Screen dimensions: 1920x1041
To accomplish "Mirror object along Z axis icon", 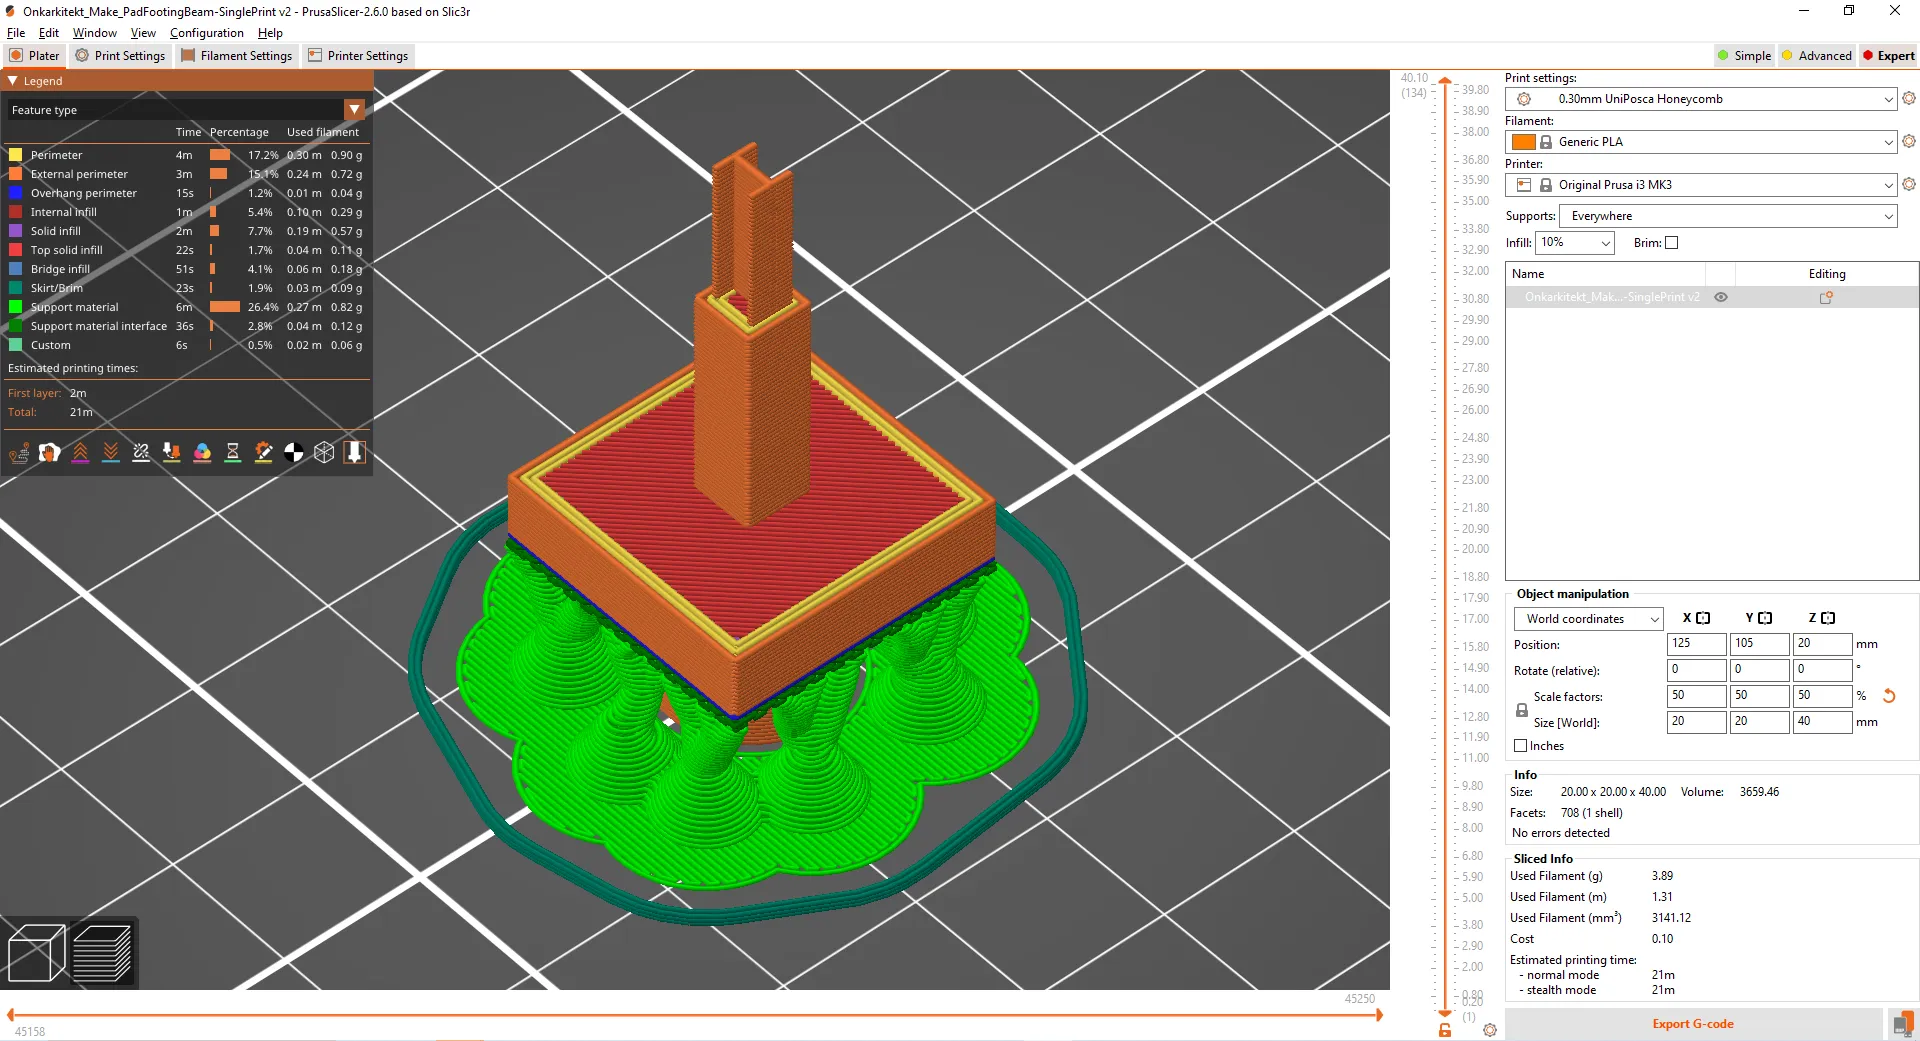I will tap(1828, 618).
